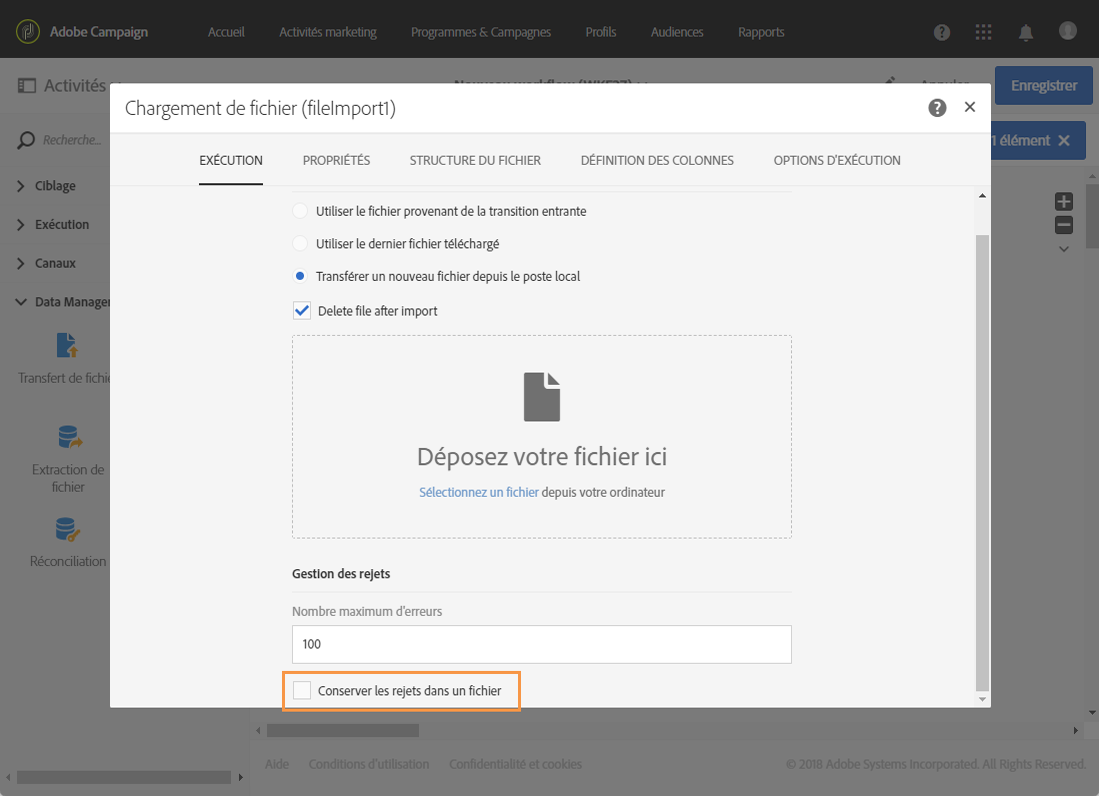This screenshot has height=796, width=1099.
Task: Click the Nombre maximum d'erreurs field
Action: [x=542, y=644]
